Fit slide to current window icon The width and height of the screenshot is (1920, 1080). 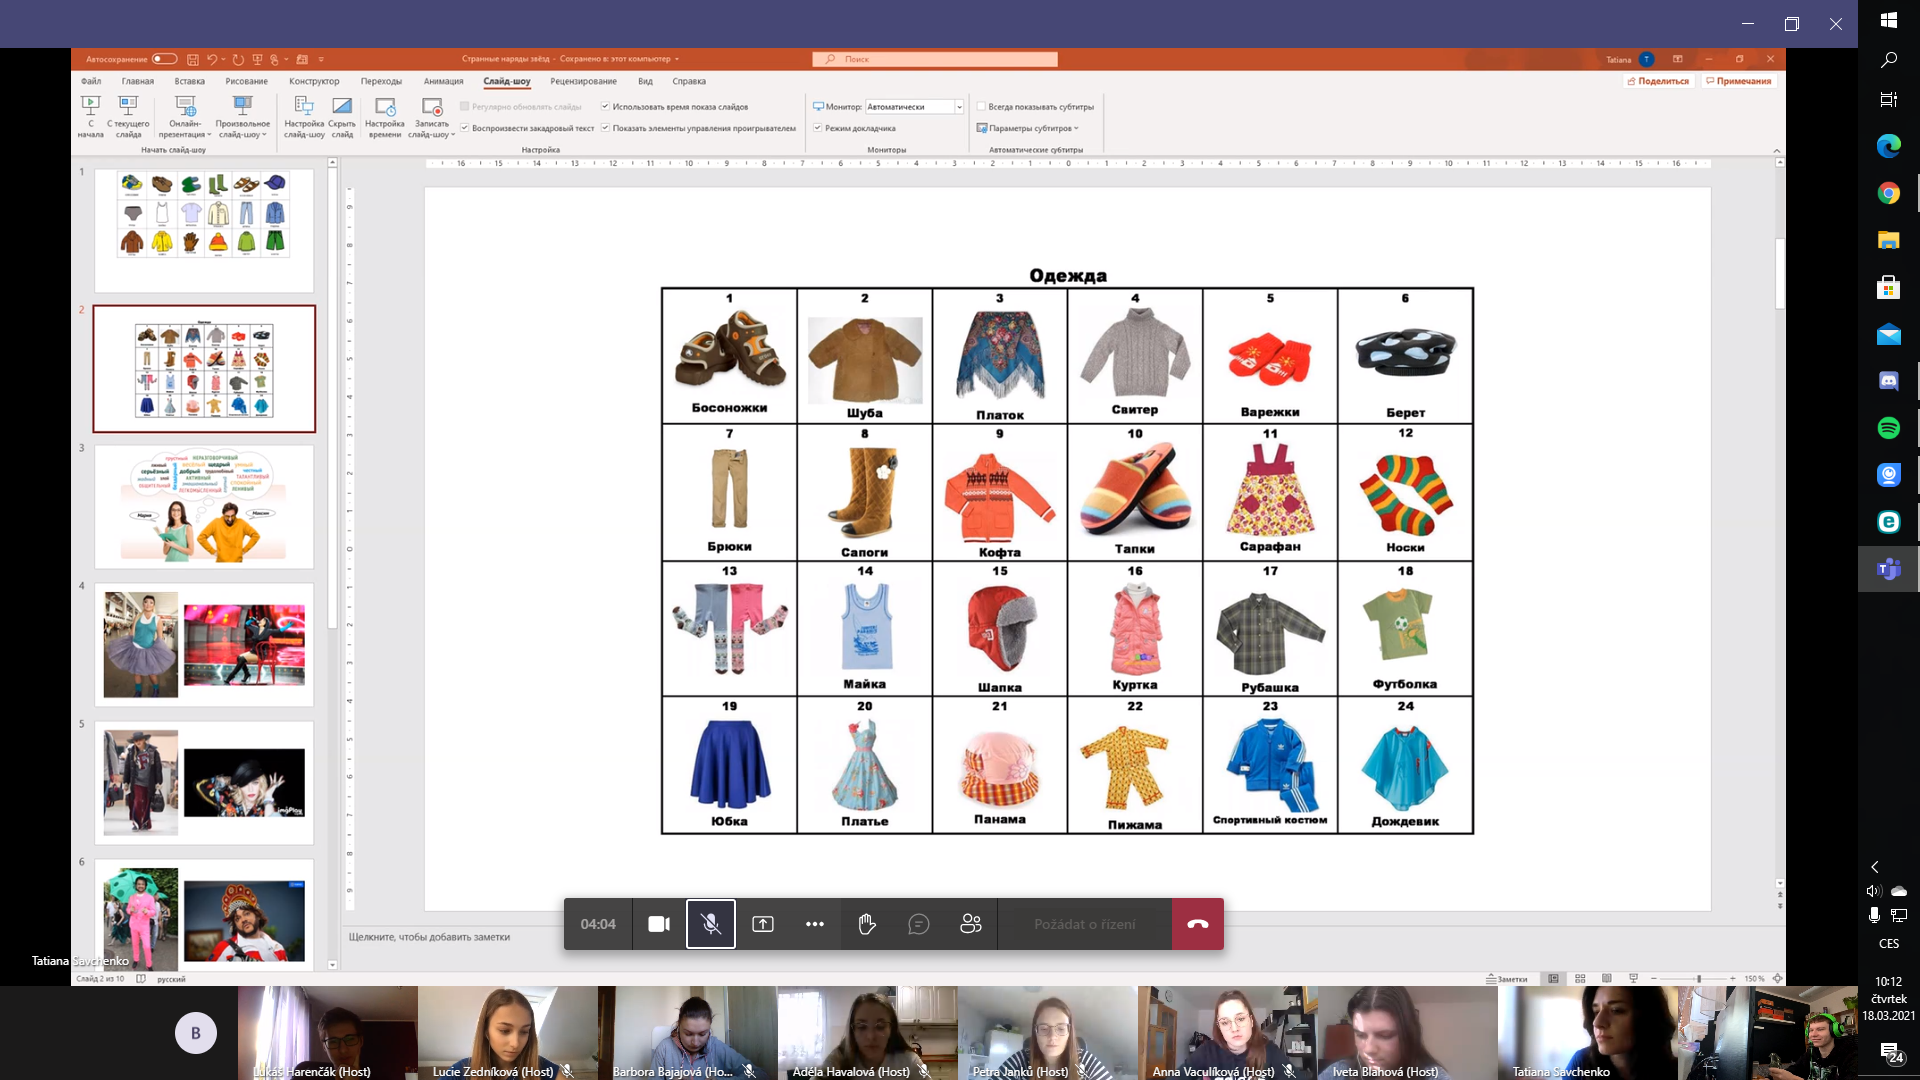click(1777, 979)
